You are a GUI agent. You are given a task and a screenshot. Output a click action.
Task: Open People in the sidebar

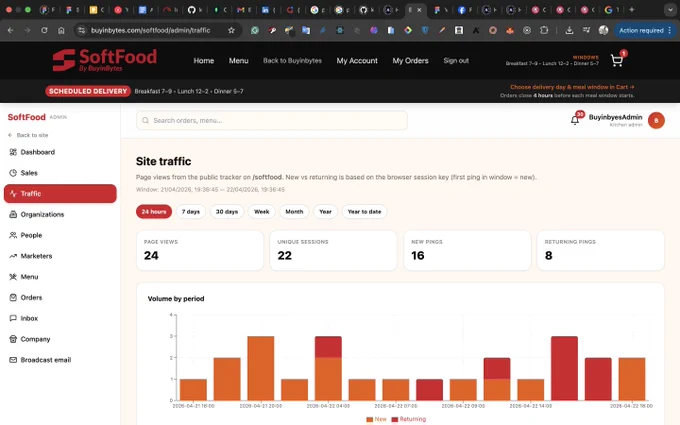click(x=60, y=235)
